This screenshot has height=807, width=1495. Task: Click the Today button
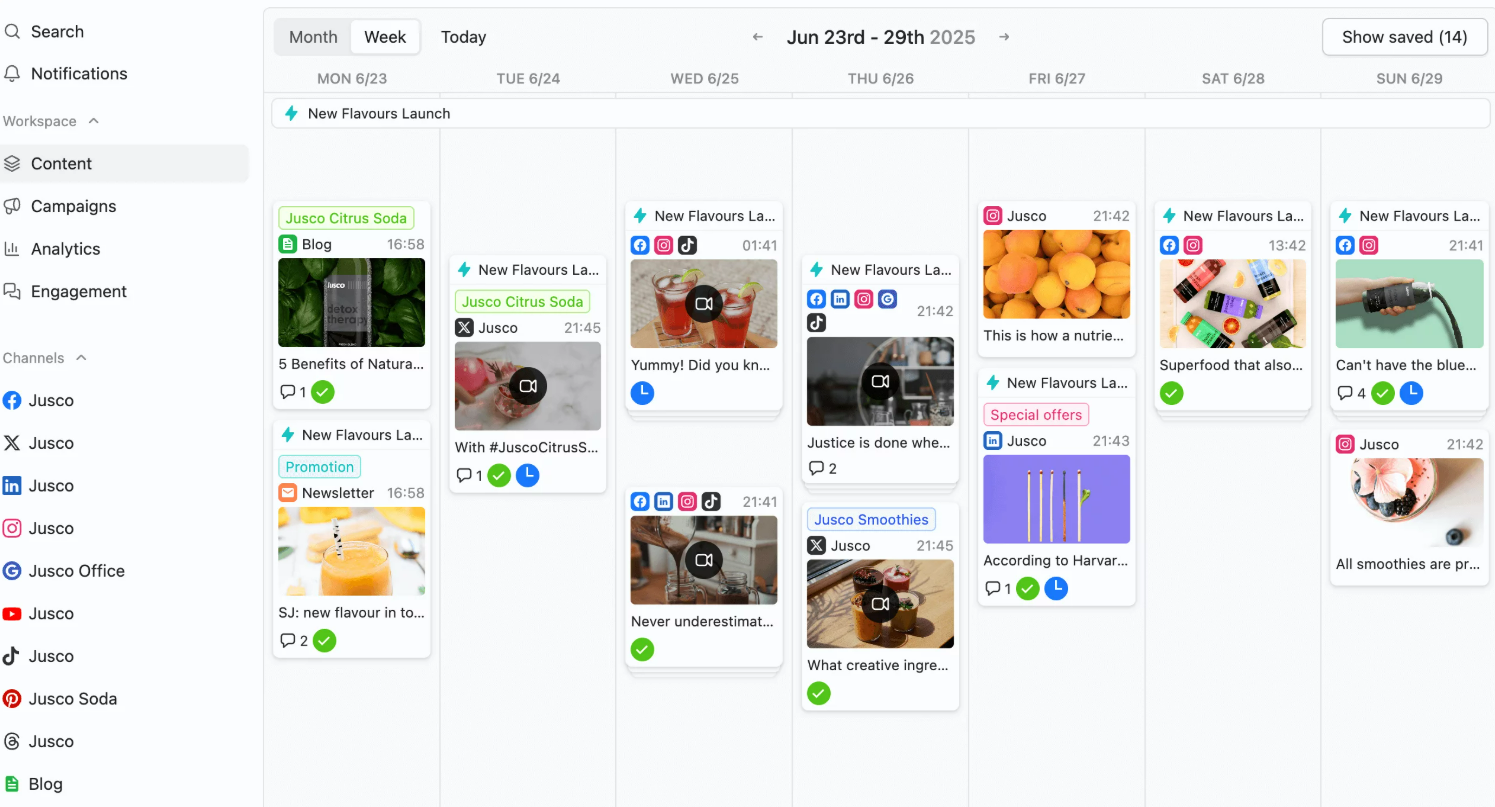click(x=463, y=37)
